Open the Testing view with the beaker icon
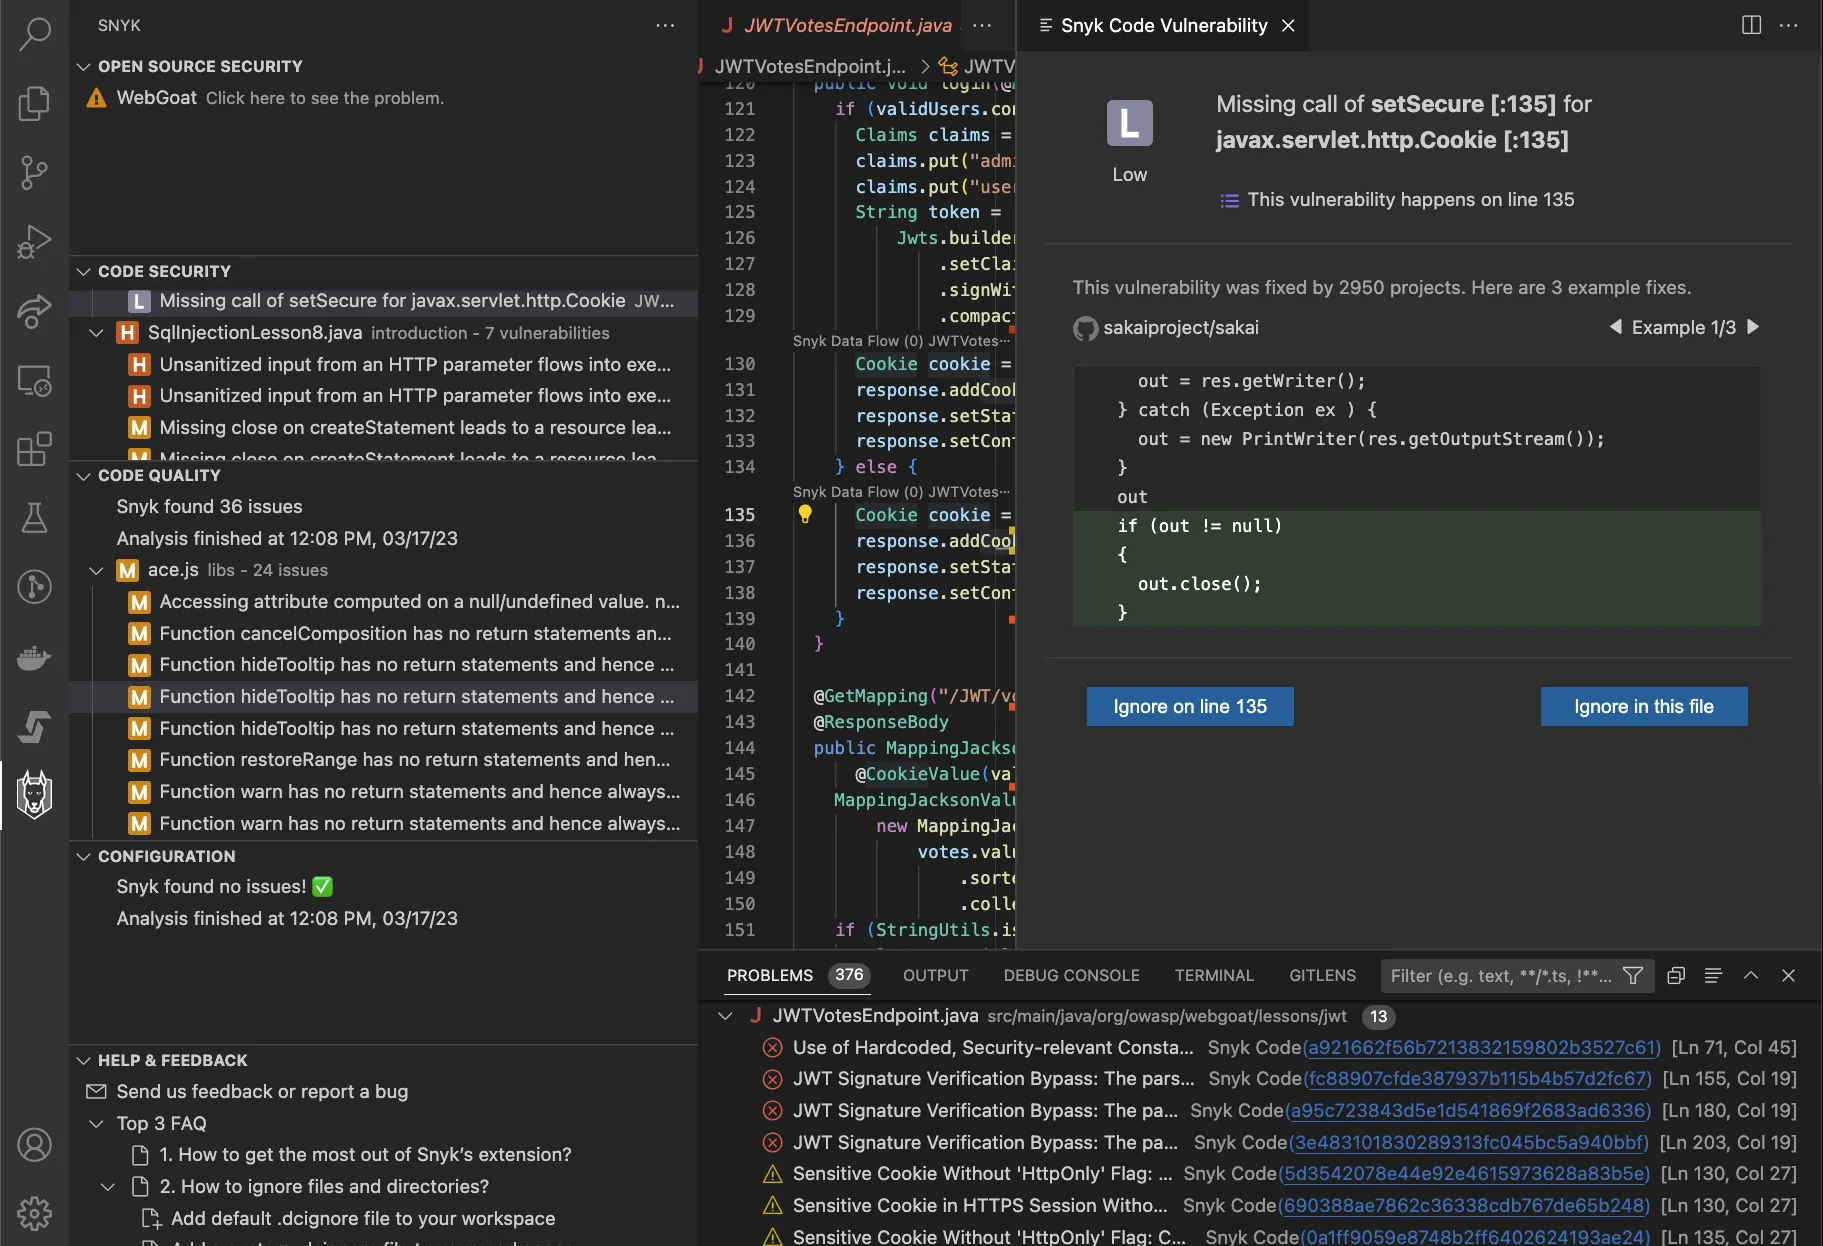1823x1246 pixels. click(34, 518)
